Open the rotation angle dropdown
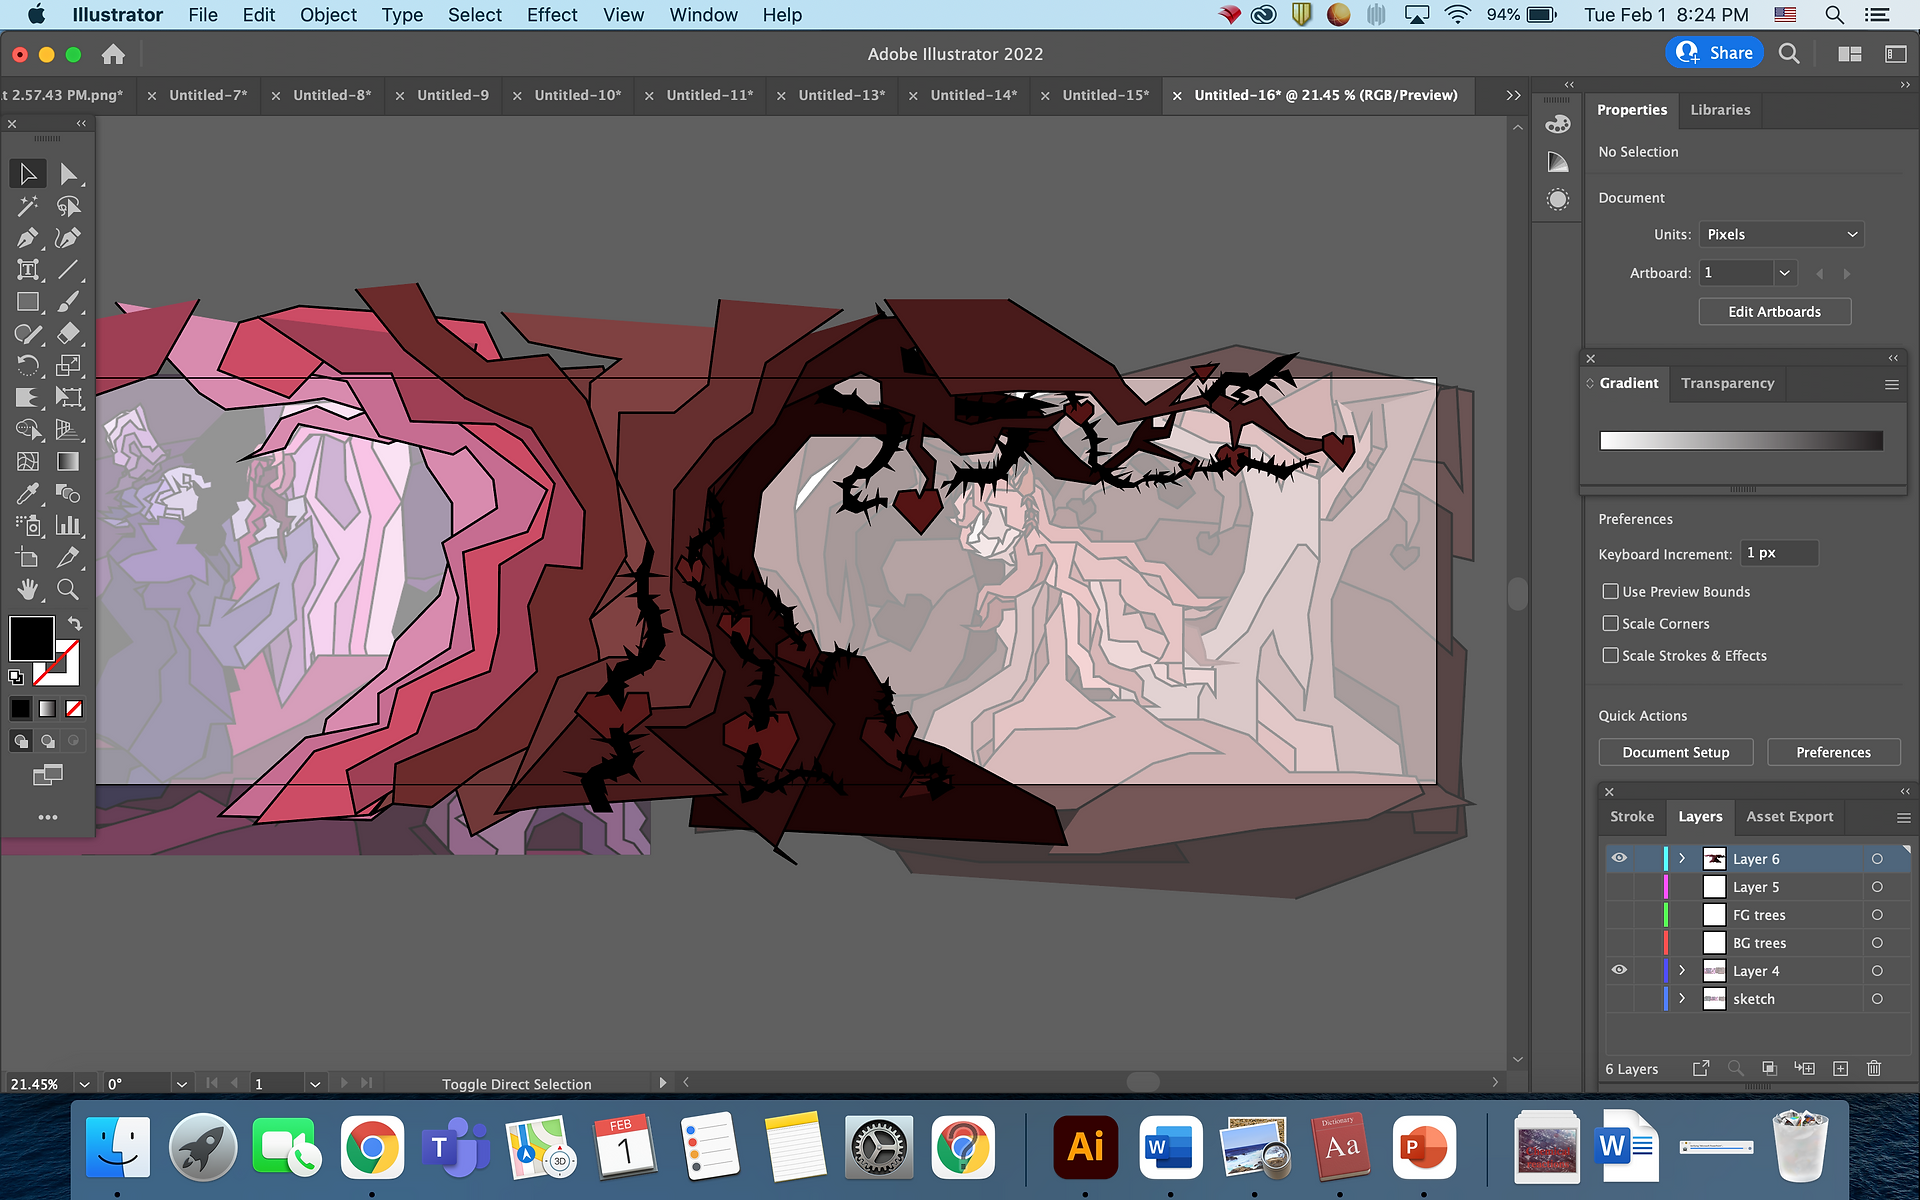 click(x=181, y=1084)
